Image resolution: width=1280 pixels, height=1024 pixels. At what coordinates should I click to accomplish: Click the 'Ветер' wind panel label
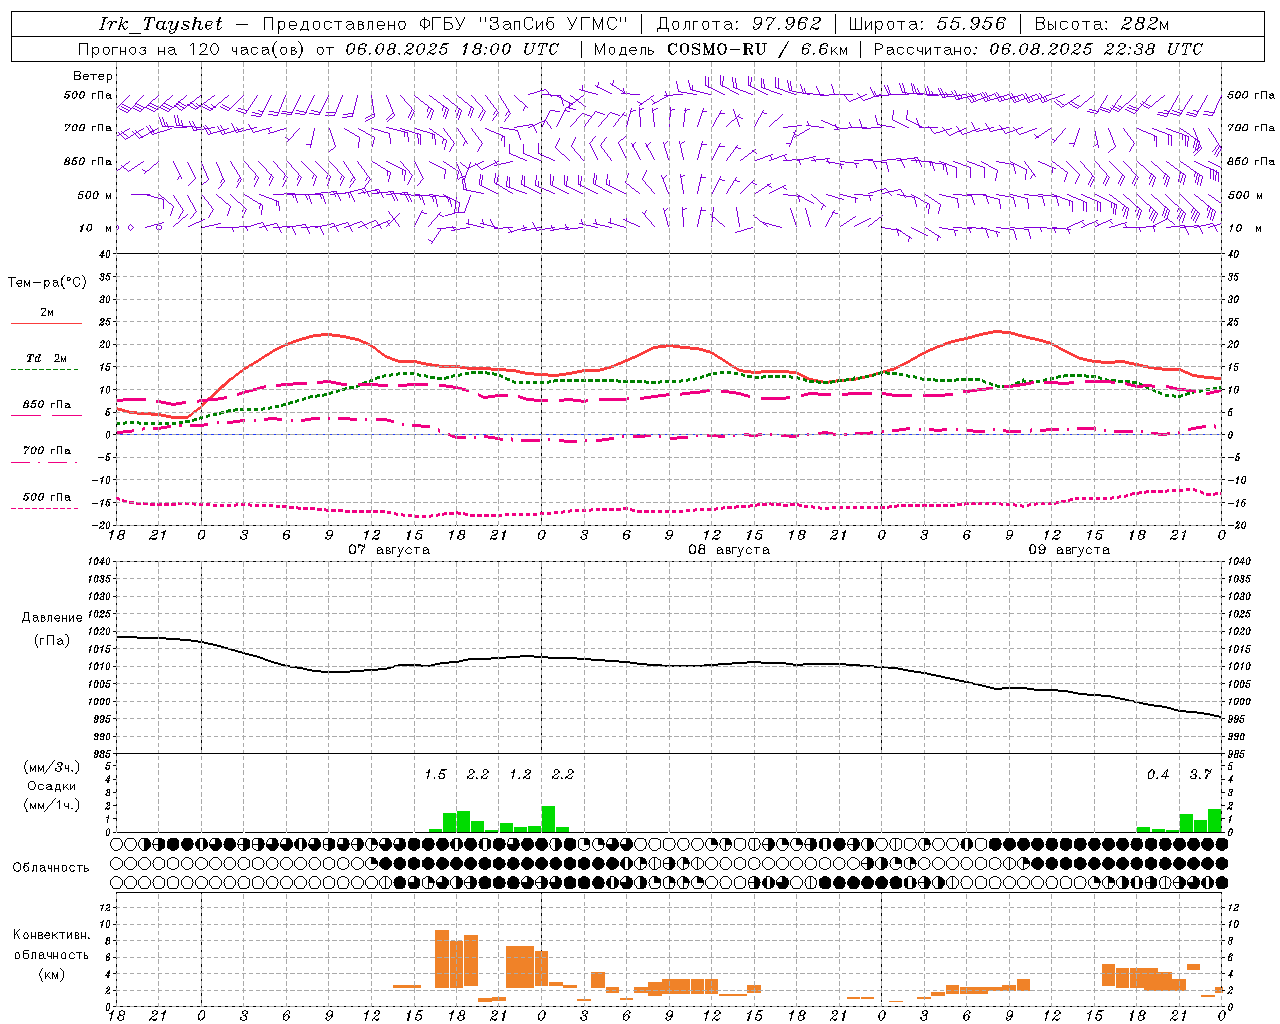[93, 76]
